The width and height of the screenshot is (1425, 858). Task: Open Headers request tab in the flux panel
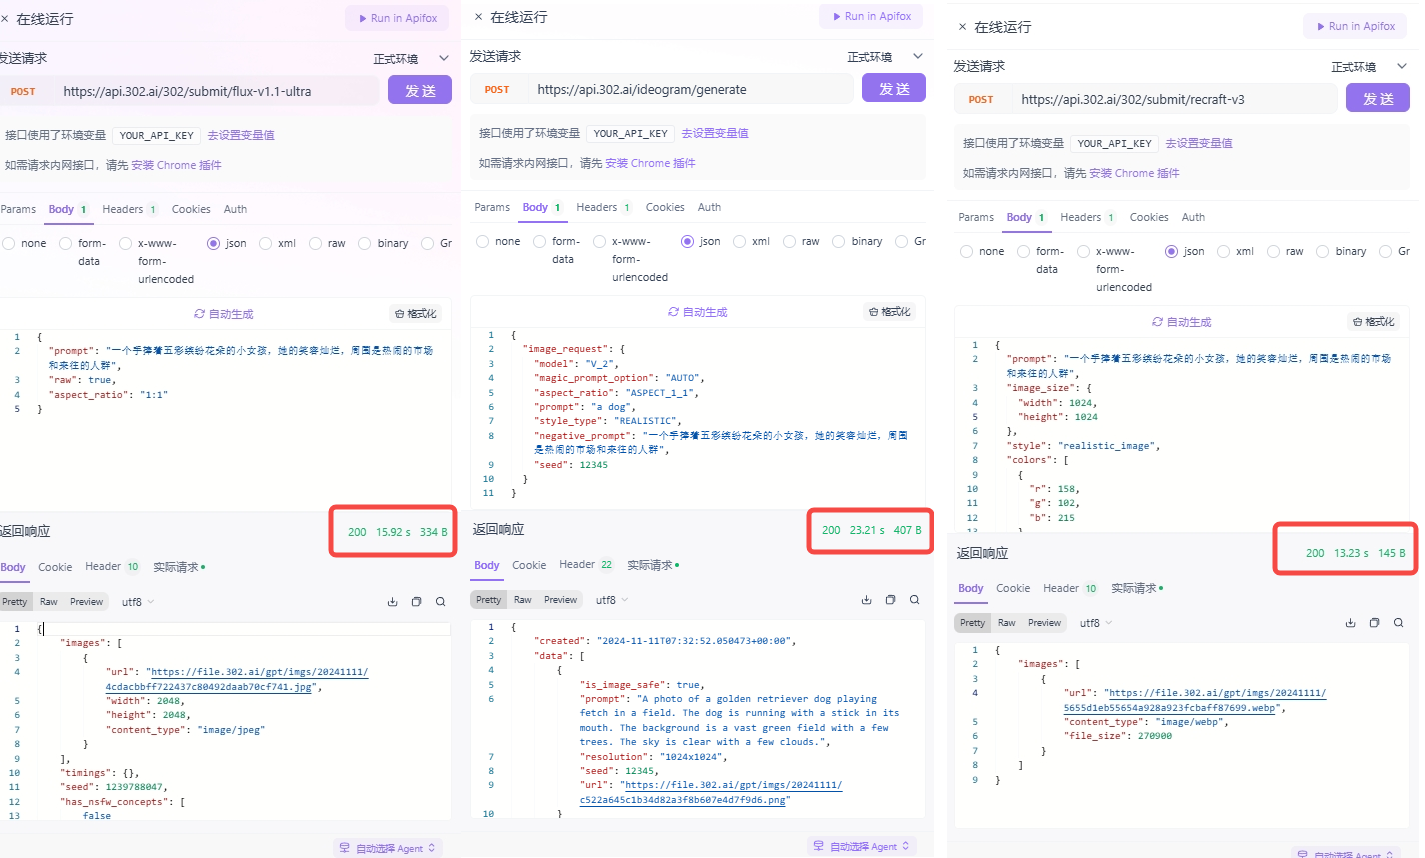coord(130,209)
